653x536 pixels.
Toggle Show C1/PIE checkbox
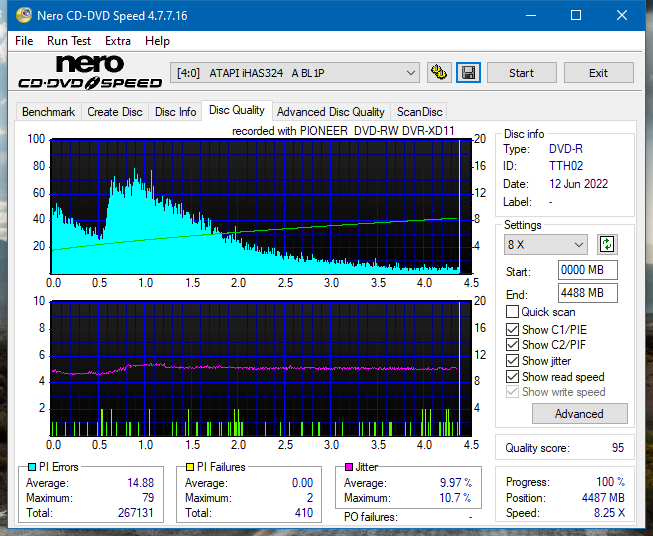click(512, 329)
